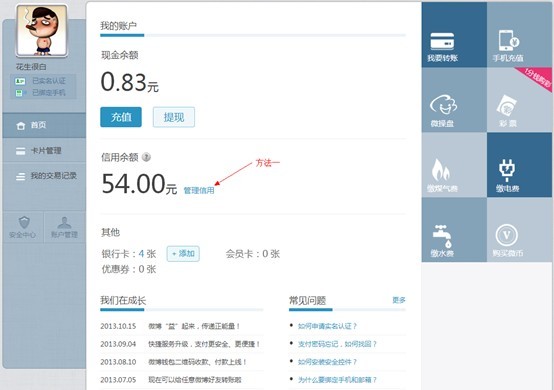The image size is (554, 390).
Task: Click the bank card count 4 张
Action: (x=147, y=254)
